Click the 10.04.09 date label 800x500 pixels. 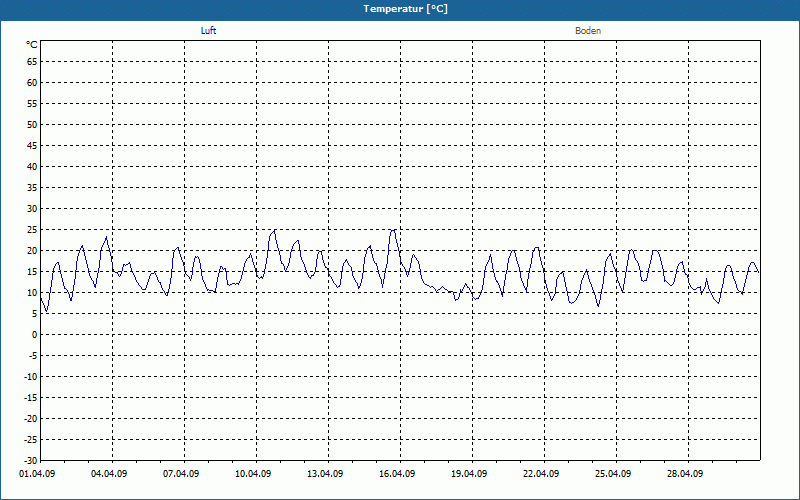pyautogui.click(x=253, y=473)
